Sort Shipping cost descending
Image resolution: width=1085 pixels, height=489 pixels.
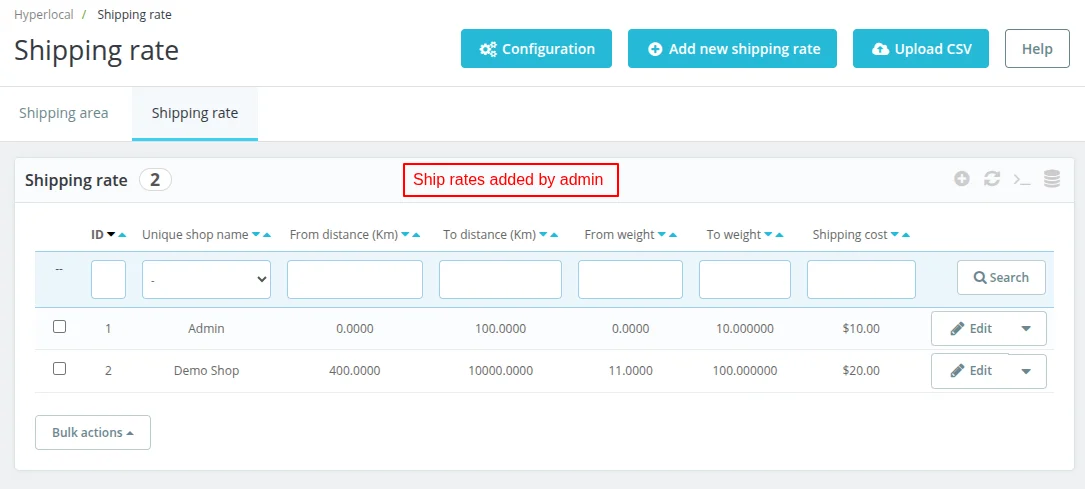point(895,235)
